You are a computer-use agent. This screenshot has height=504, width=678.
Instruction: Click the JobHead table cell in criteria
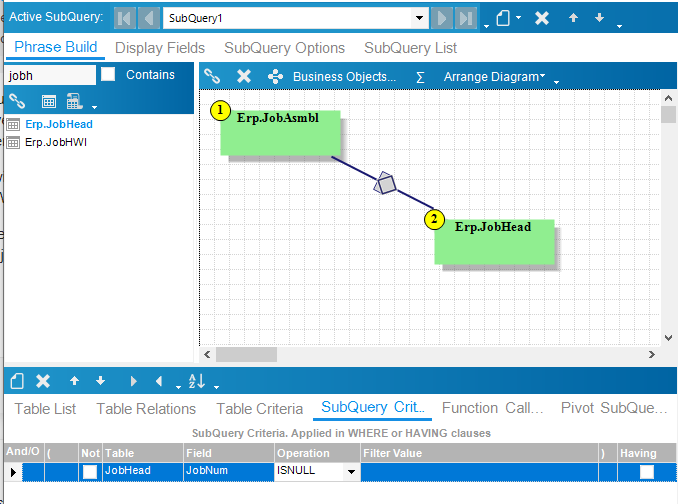click(143, 472)
